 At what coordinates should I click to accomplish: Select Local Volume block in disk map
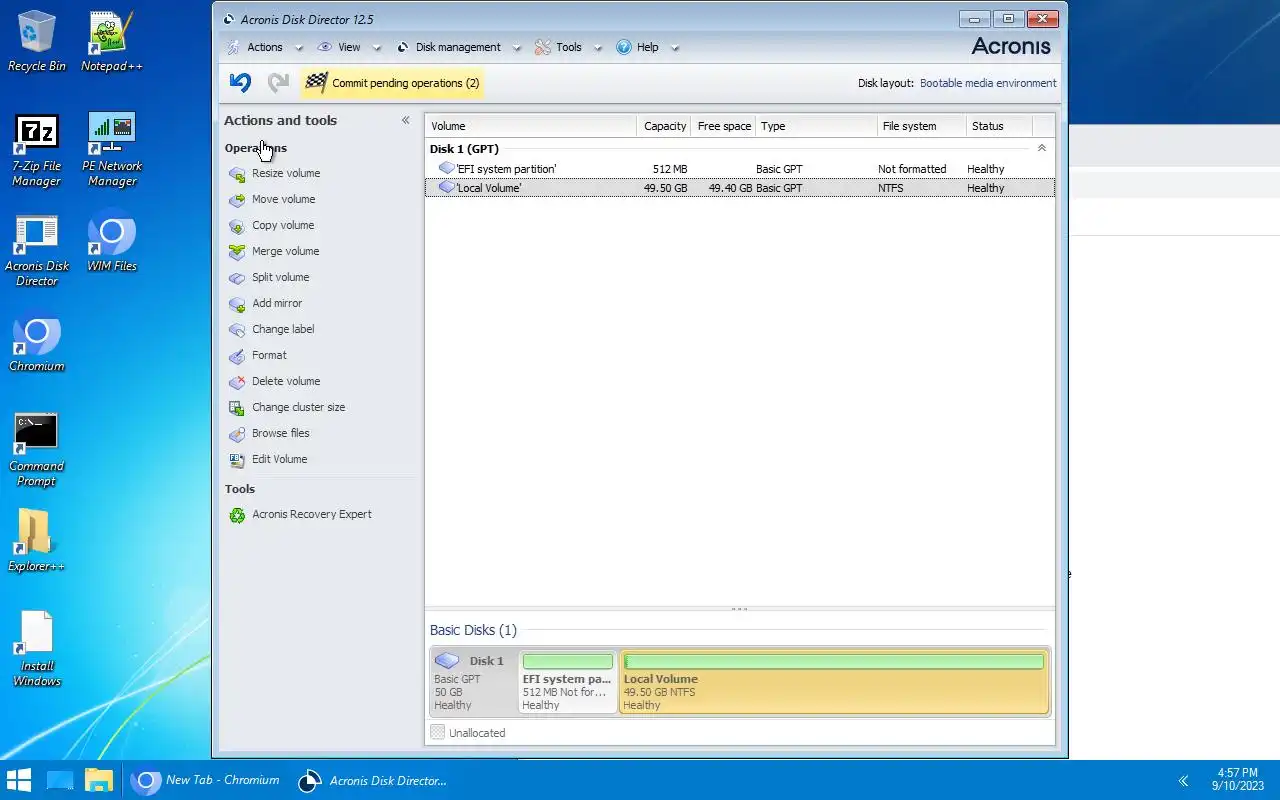(834, 682)
